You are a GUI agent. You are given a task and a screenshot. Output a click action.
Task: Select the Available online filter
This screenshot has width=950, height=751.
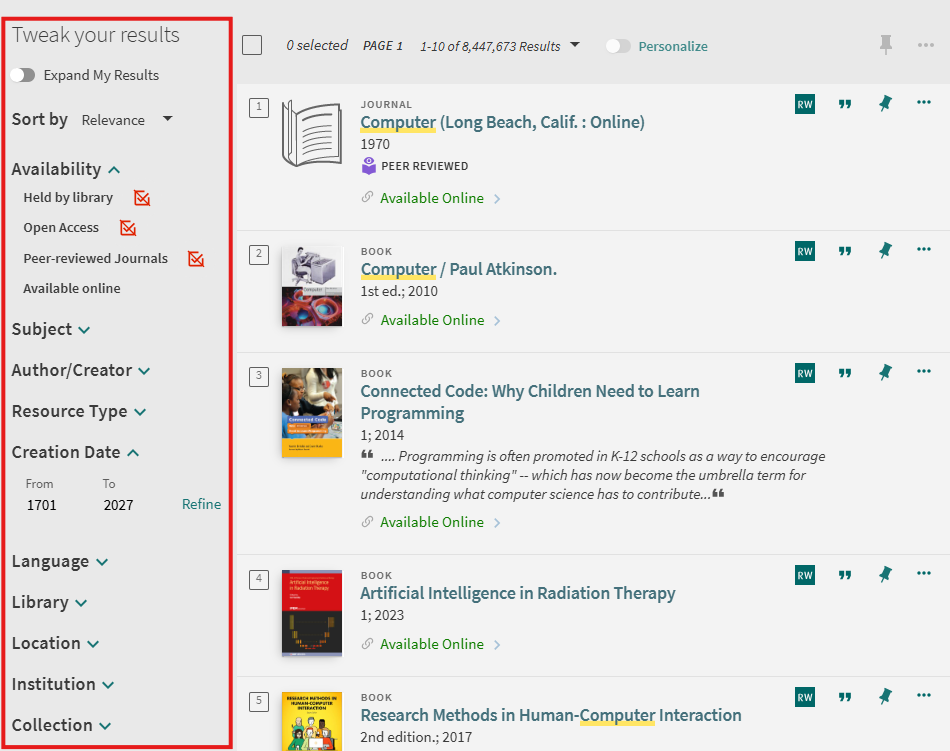[x=72, y=288]
